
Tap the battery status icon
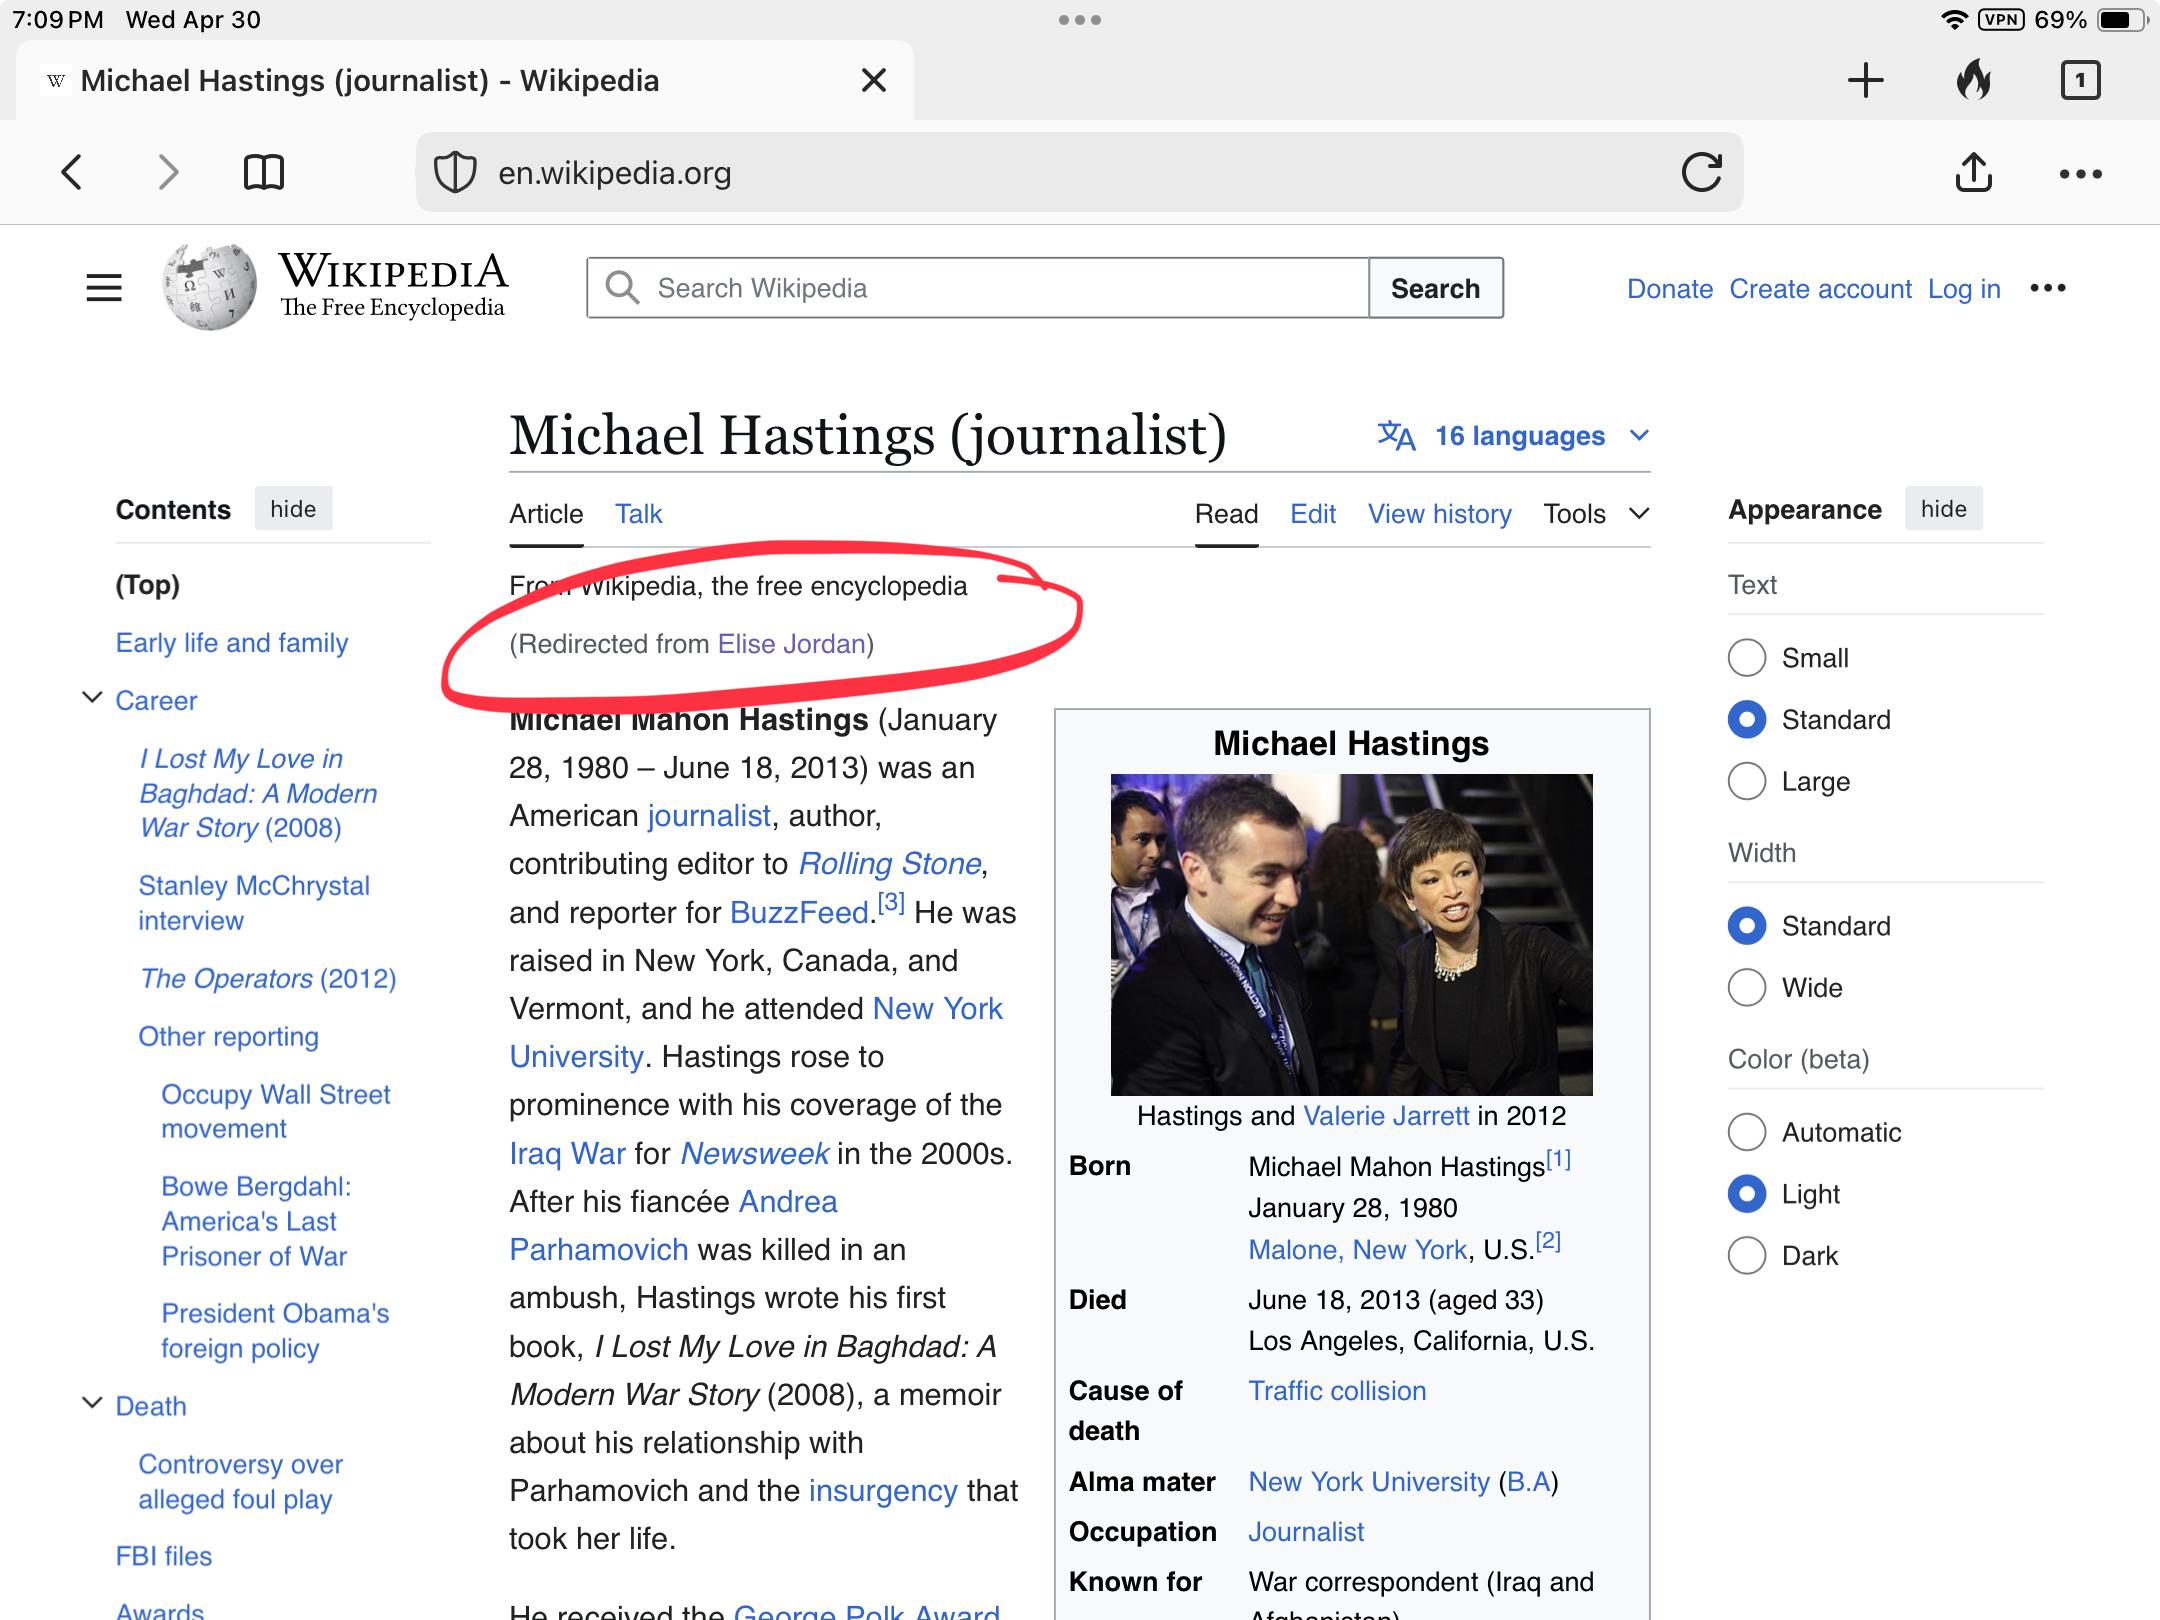2122,19
